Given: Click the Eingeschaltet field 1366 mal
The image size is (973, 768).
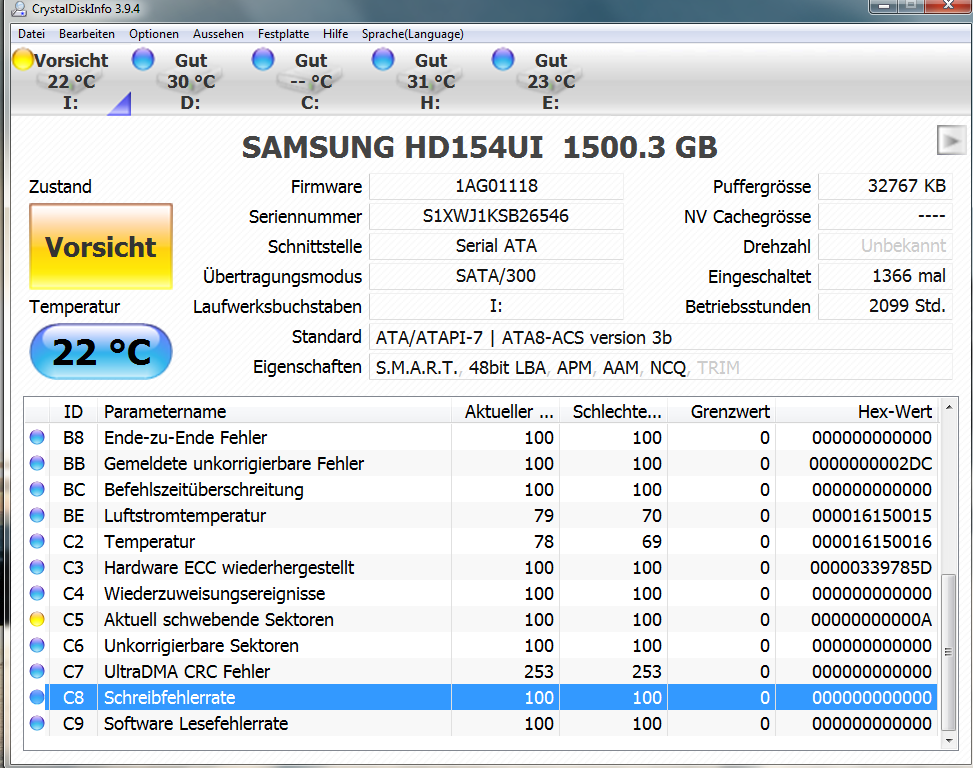Looking at the screenshot, I should 886,276.
